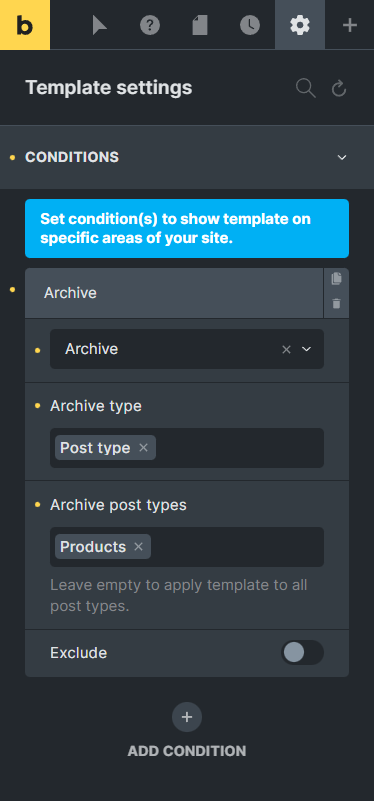Open the Archive dropdown arrow
The height and width of the screenshot is (801, 374).
307,349
